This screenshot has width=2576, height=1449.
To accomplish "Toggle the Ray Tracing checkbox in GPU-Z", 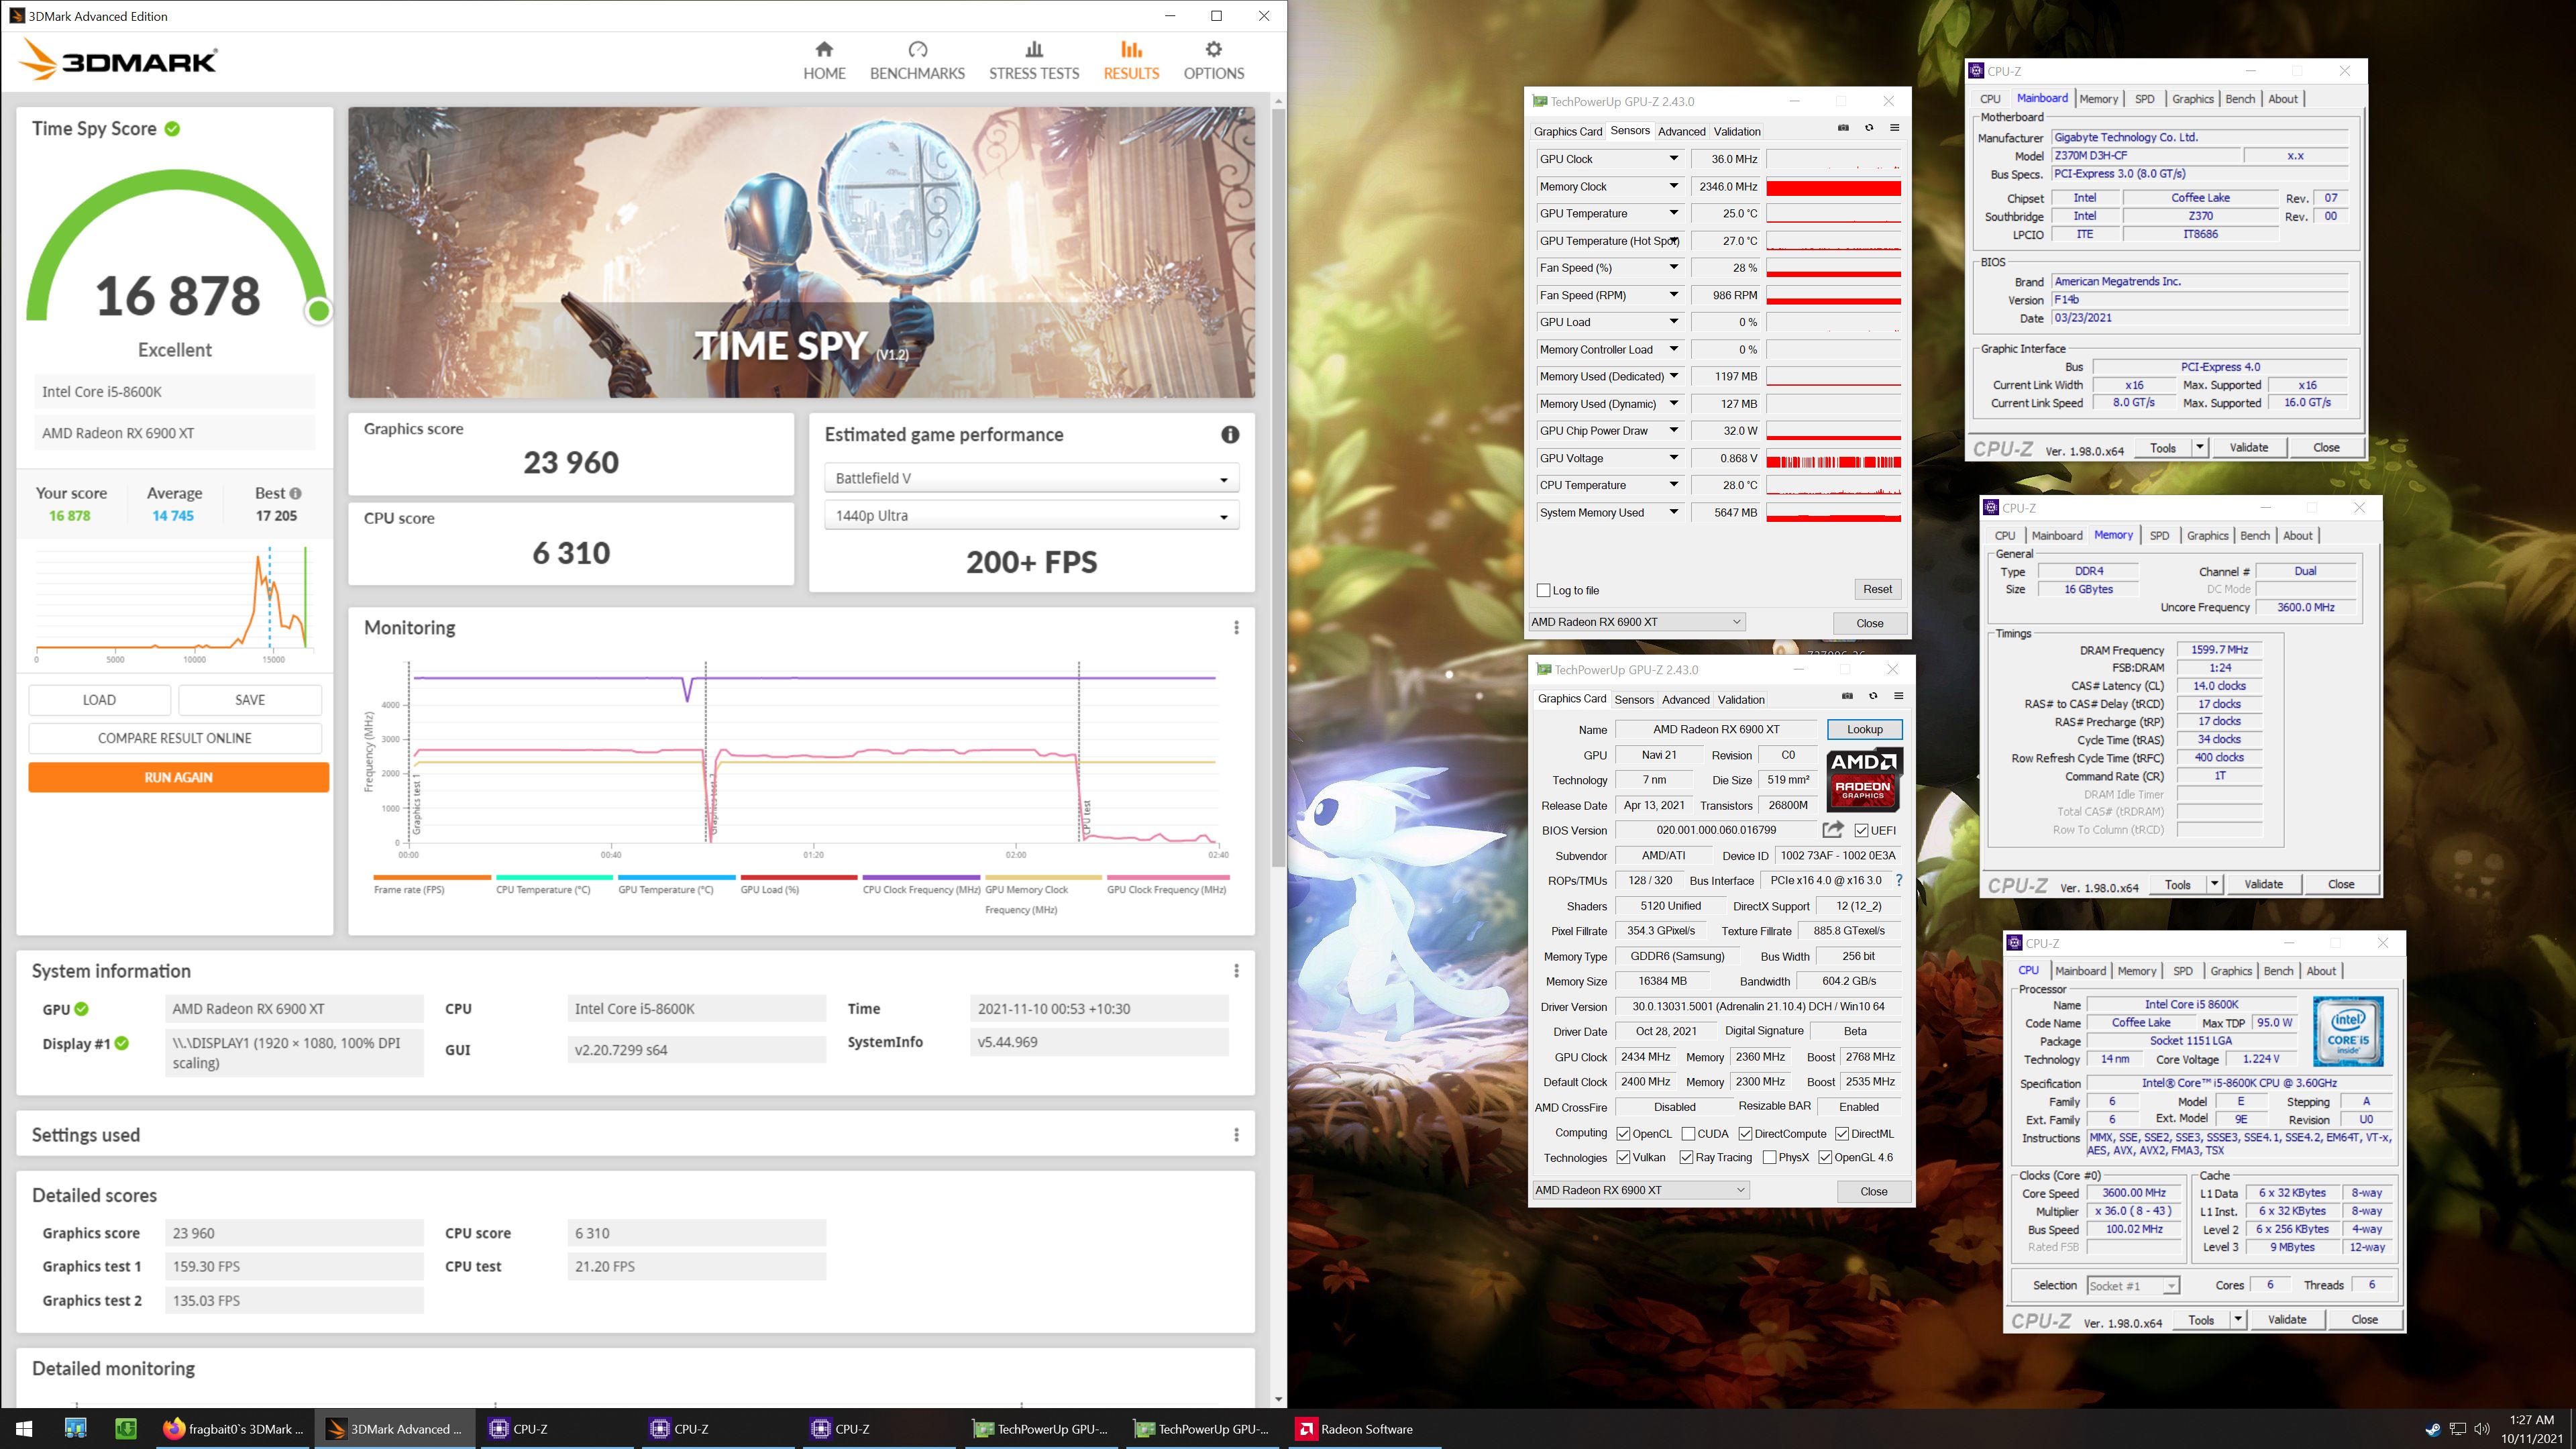I will (1686, 1157).
